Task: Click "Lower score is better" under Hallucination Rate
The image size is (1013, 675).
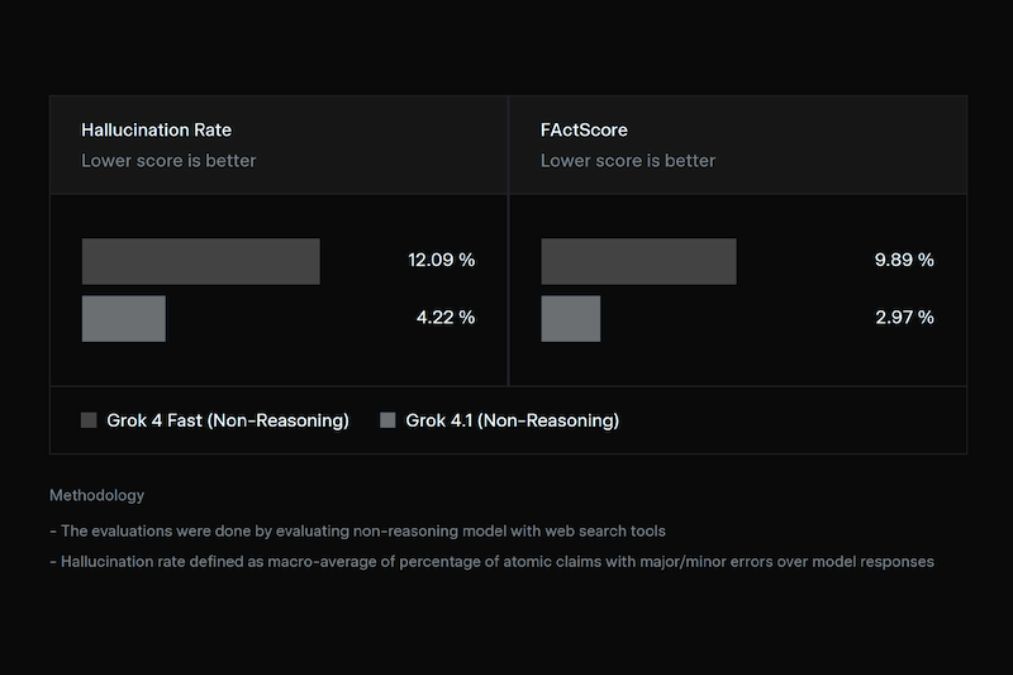Action: (x=168, y=161)
